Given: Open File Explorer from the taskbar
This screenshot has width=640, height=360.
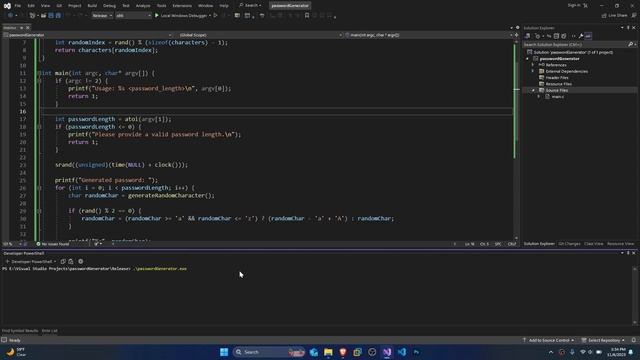Looking at the screenshot, I should click(328, 352).
